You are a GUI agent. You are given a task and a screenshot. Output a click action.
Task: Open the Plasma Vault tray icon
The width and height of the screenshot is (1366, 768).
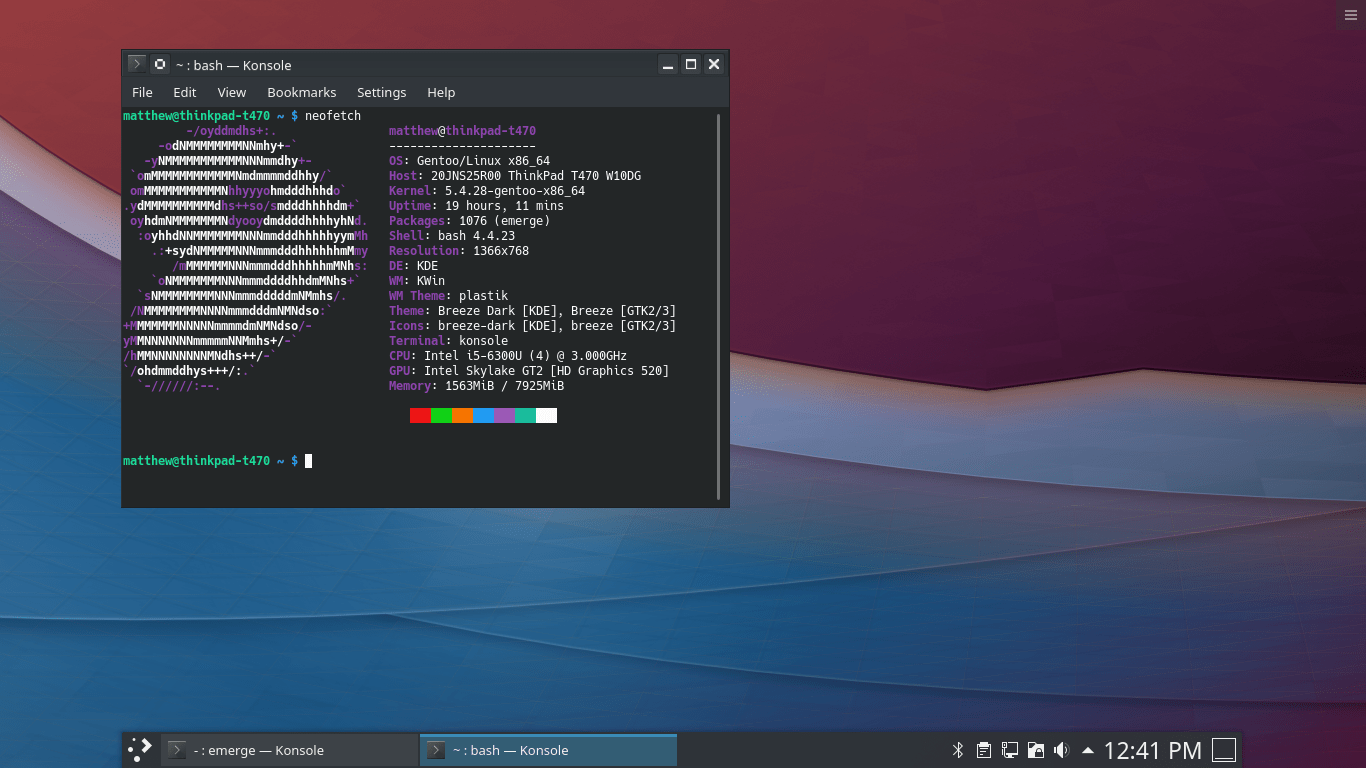(1036, 750)
